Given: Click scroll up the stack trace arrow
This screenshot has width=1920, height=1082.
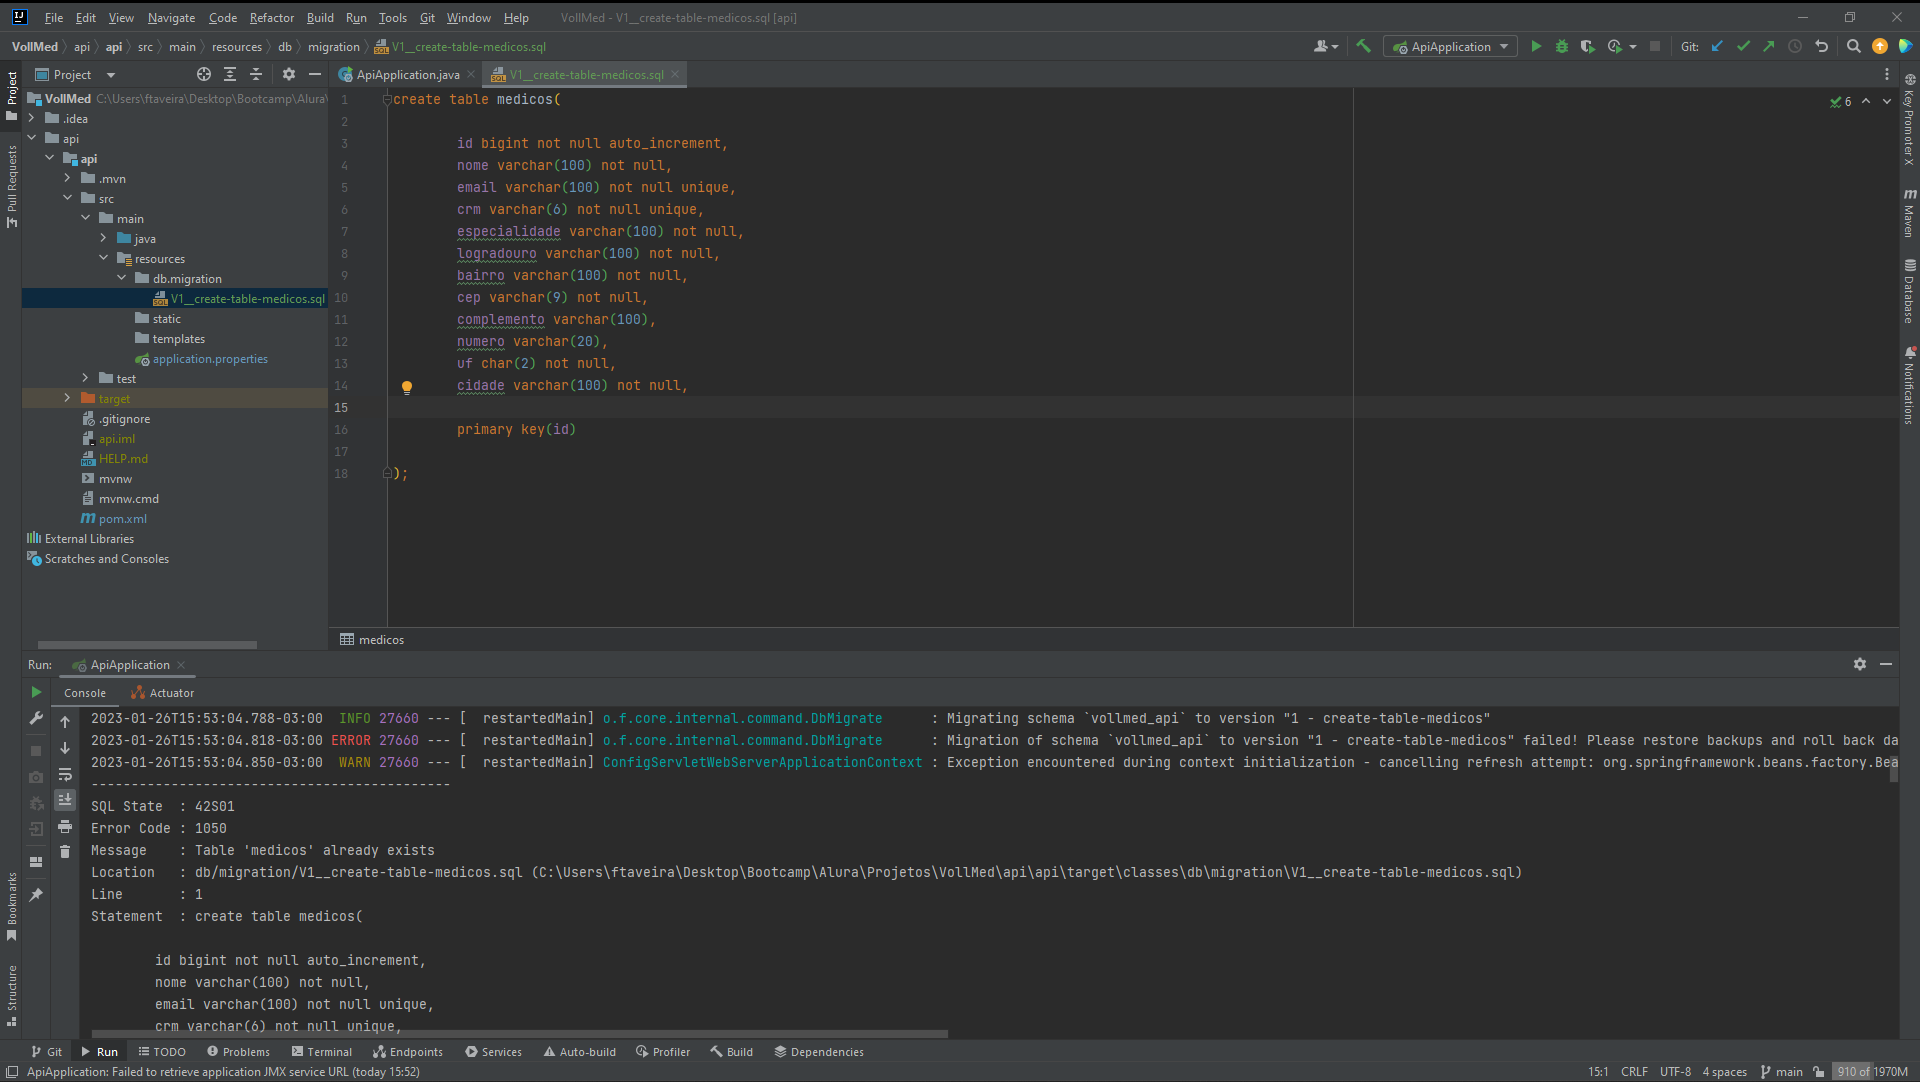Looking at the screenshot, I should click(65, 721).
